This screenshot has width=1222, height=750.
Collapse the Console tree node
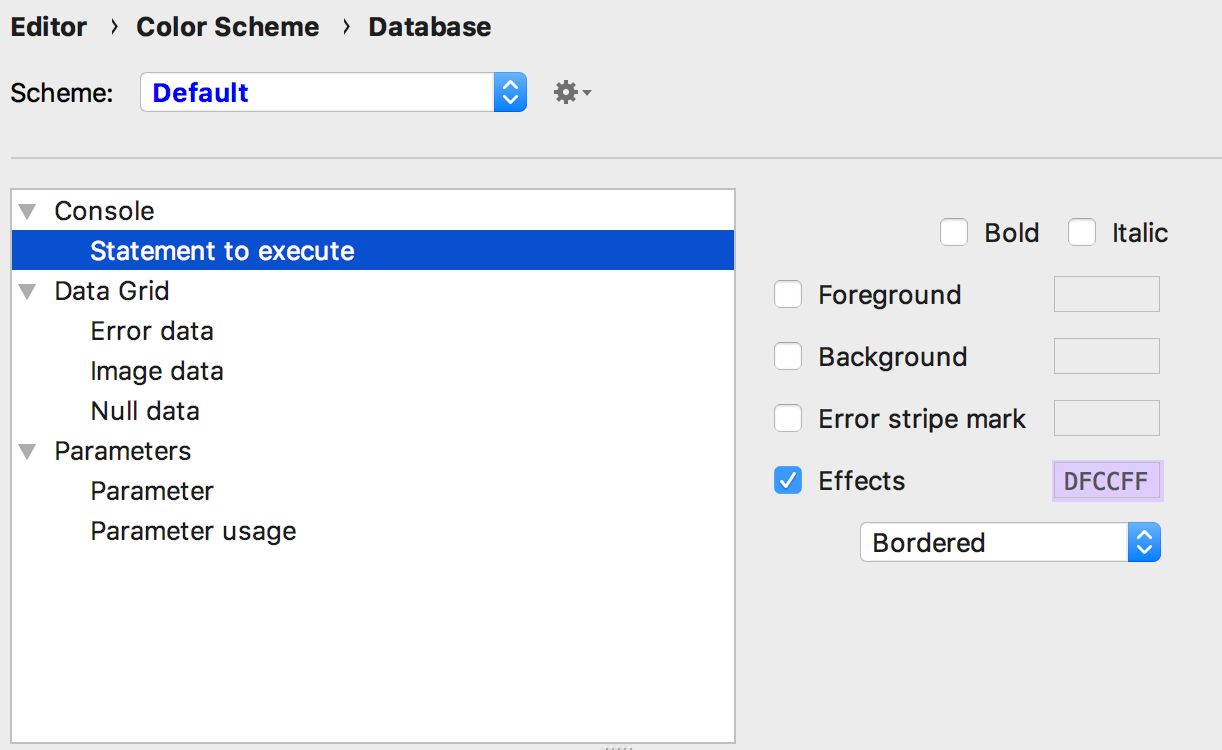click(x=27, y=211)
